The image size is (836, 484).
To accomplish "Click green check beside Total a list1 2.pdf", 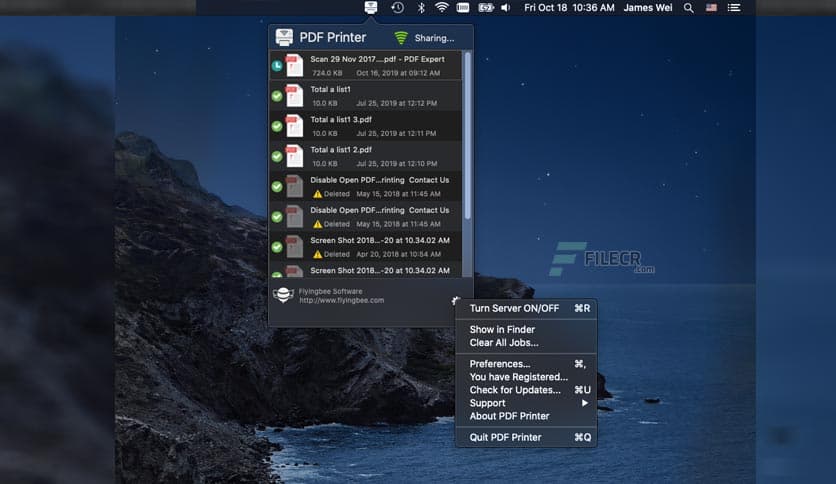I will click(277, 157).
